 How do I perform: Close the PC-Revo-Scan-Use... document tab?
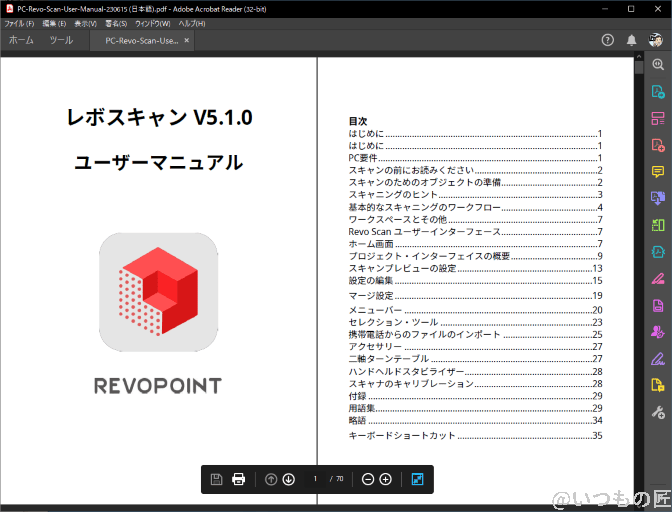[187, 40]
